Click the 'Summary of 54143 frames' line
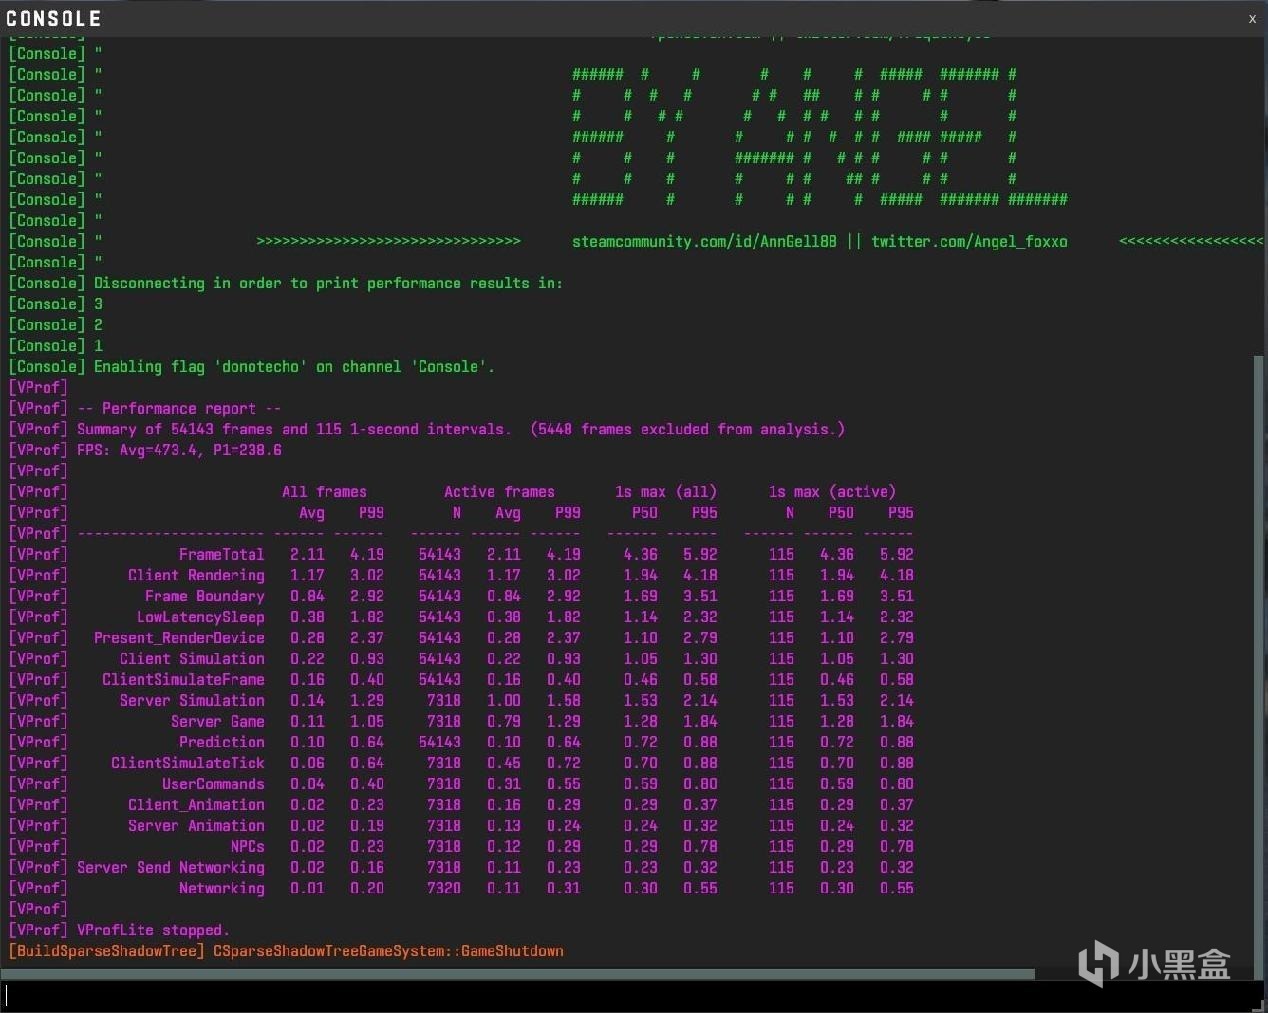Viewport: 1268px width, 1013px height. pyautogui.click(x=426, y=429)
